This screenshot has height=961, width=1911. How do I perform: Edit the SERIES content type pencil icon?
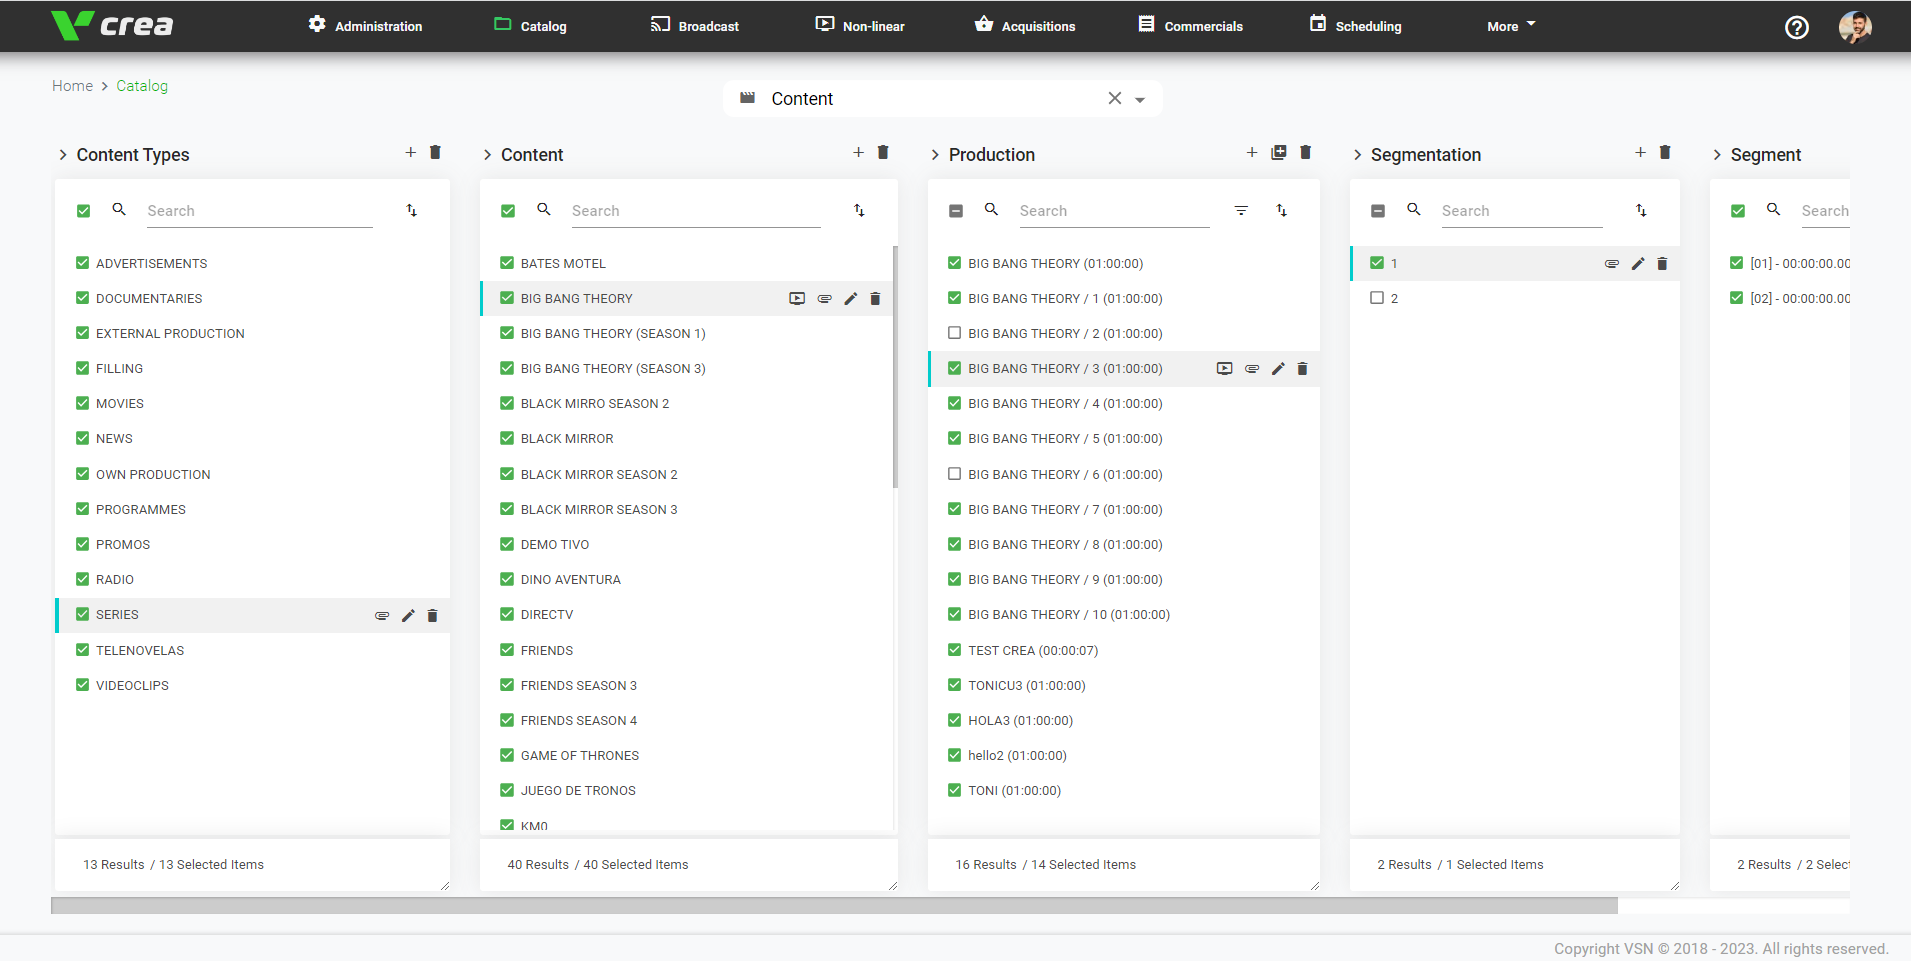[x=408, y=616]
